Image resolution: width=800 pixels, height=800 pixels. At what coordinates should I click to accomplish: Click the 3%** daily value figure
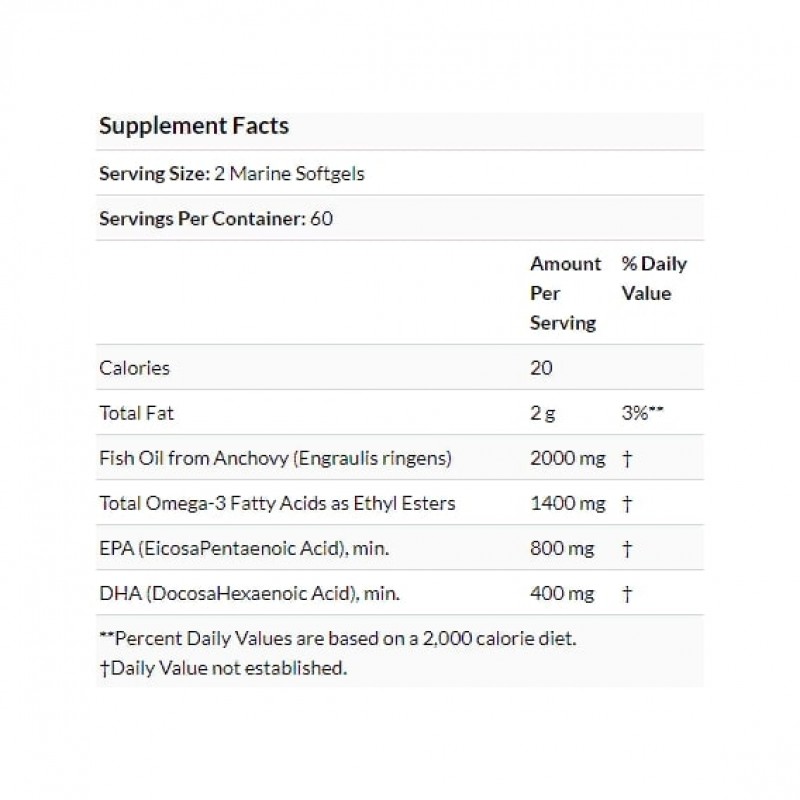pos(642,412)
